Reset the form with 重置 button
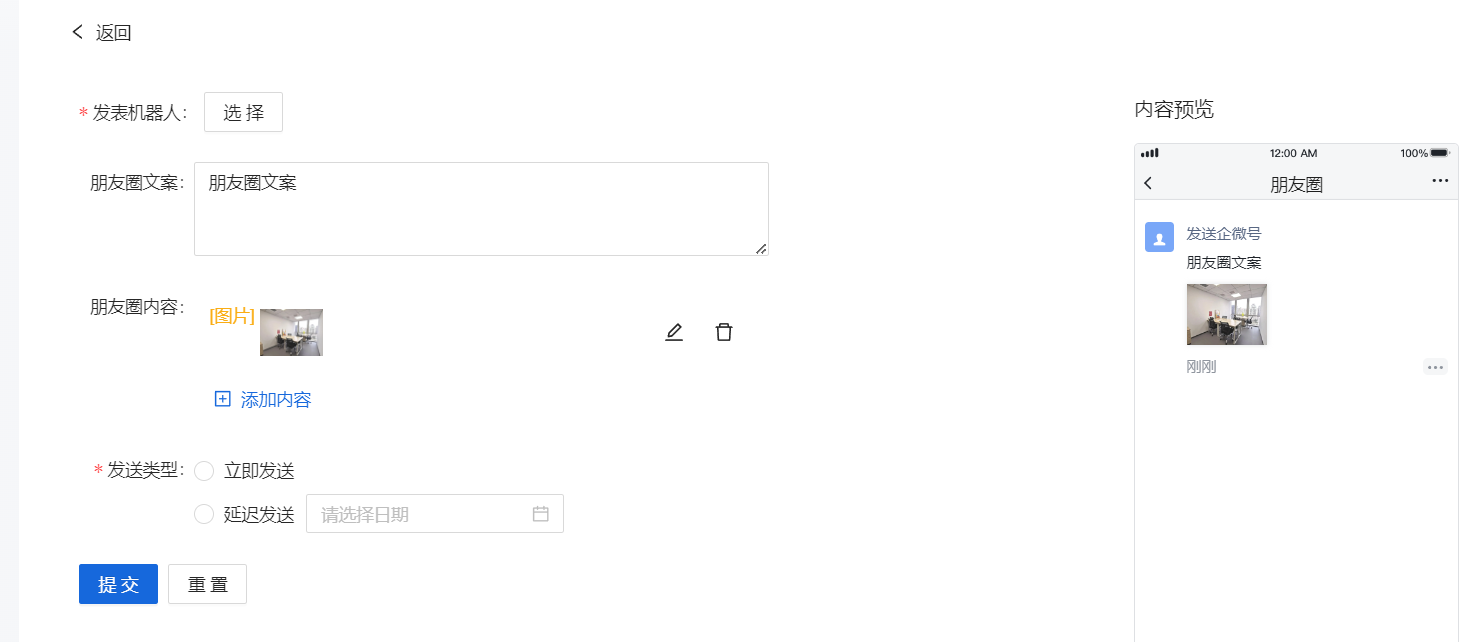 pyautogui.click(x=207, y=584)
